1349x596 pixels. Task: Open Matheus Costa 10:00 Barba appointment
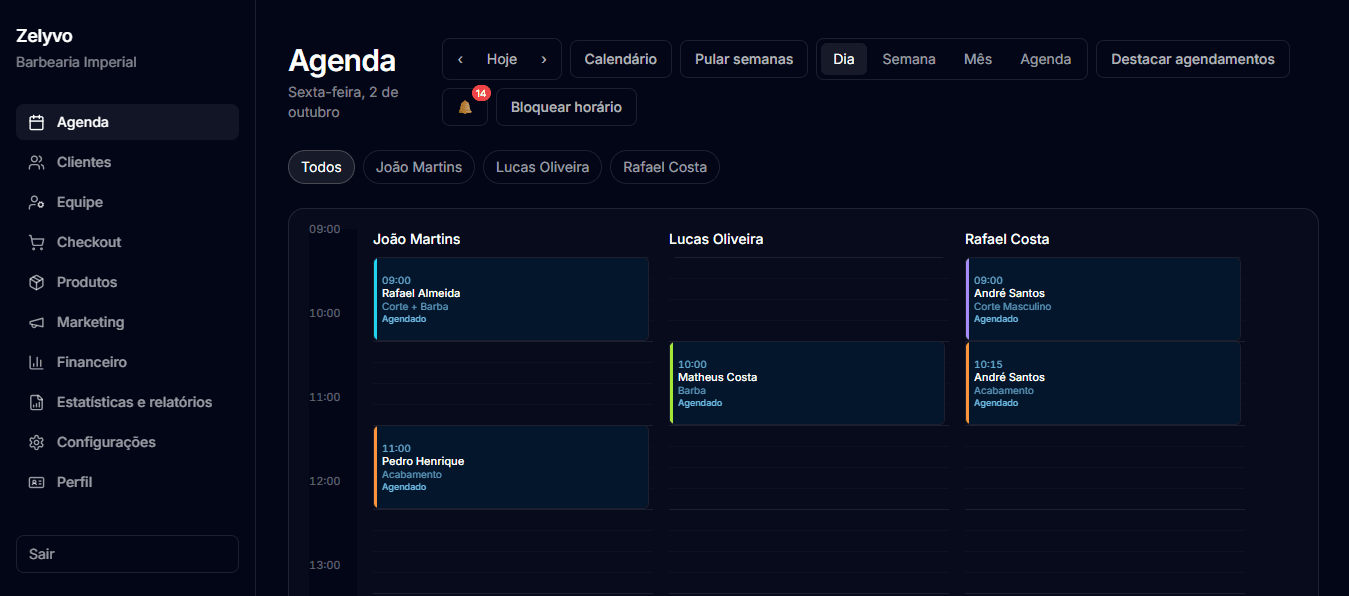click(807, 383)
